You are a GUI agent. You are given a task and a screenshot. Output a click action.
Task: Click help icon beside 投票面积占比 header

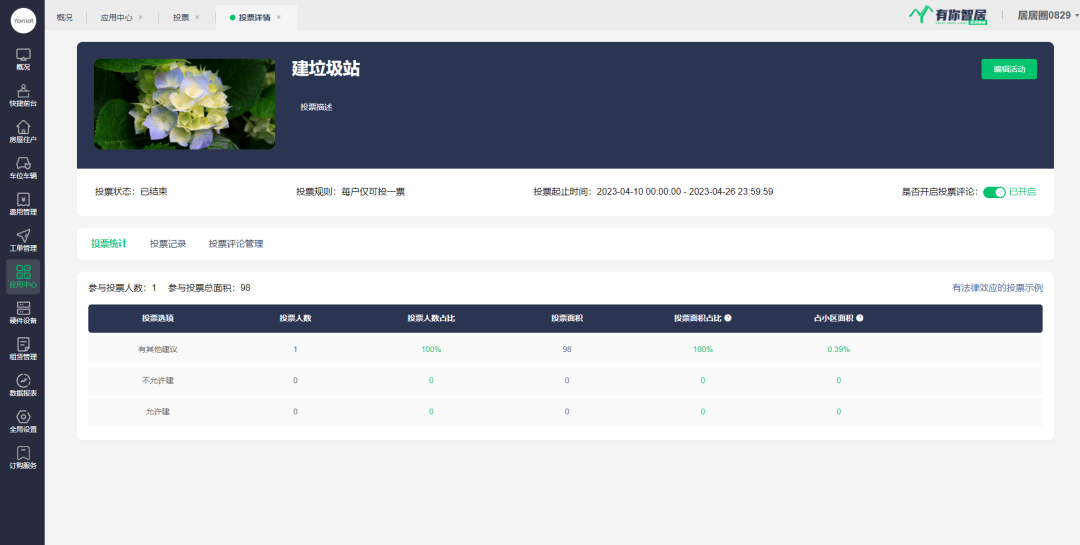pyautogui.click(x=728, y=318)
